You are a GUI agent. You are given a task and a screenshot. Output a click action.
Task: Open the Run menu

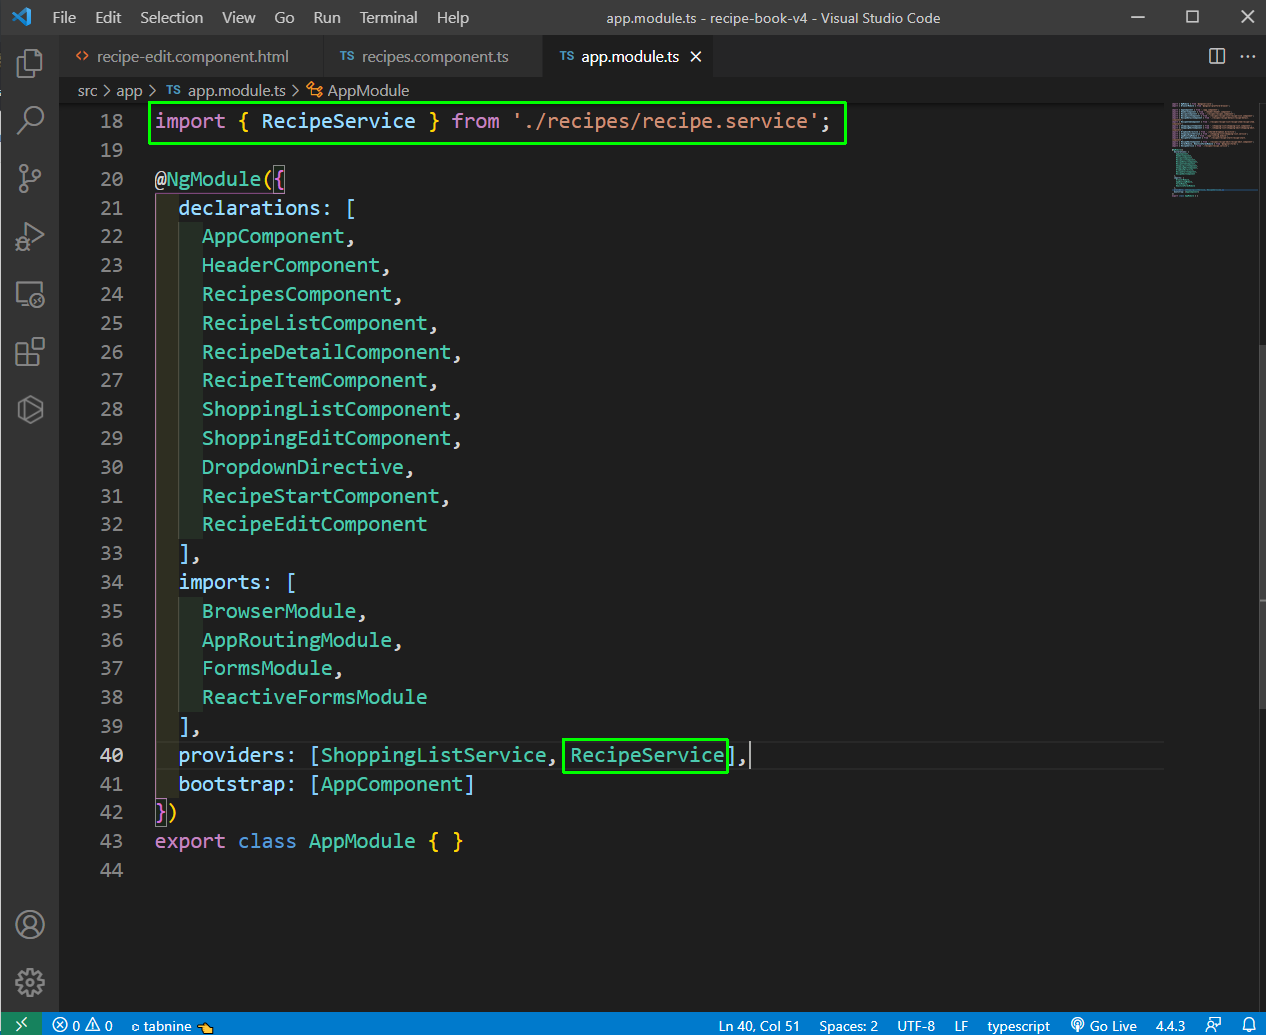pyautogui.click(x=327, y=17)
